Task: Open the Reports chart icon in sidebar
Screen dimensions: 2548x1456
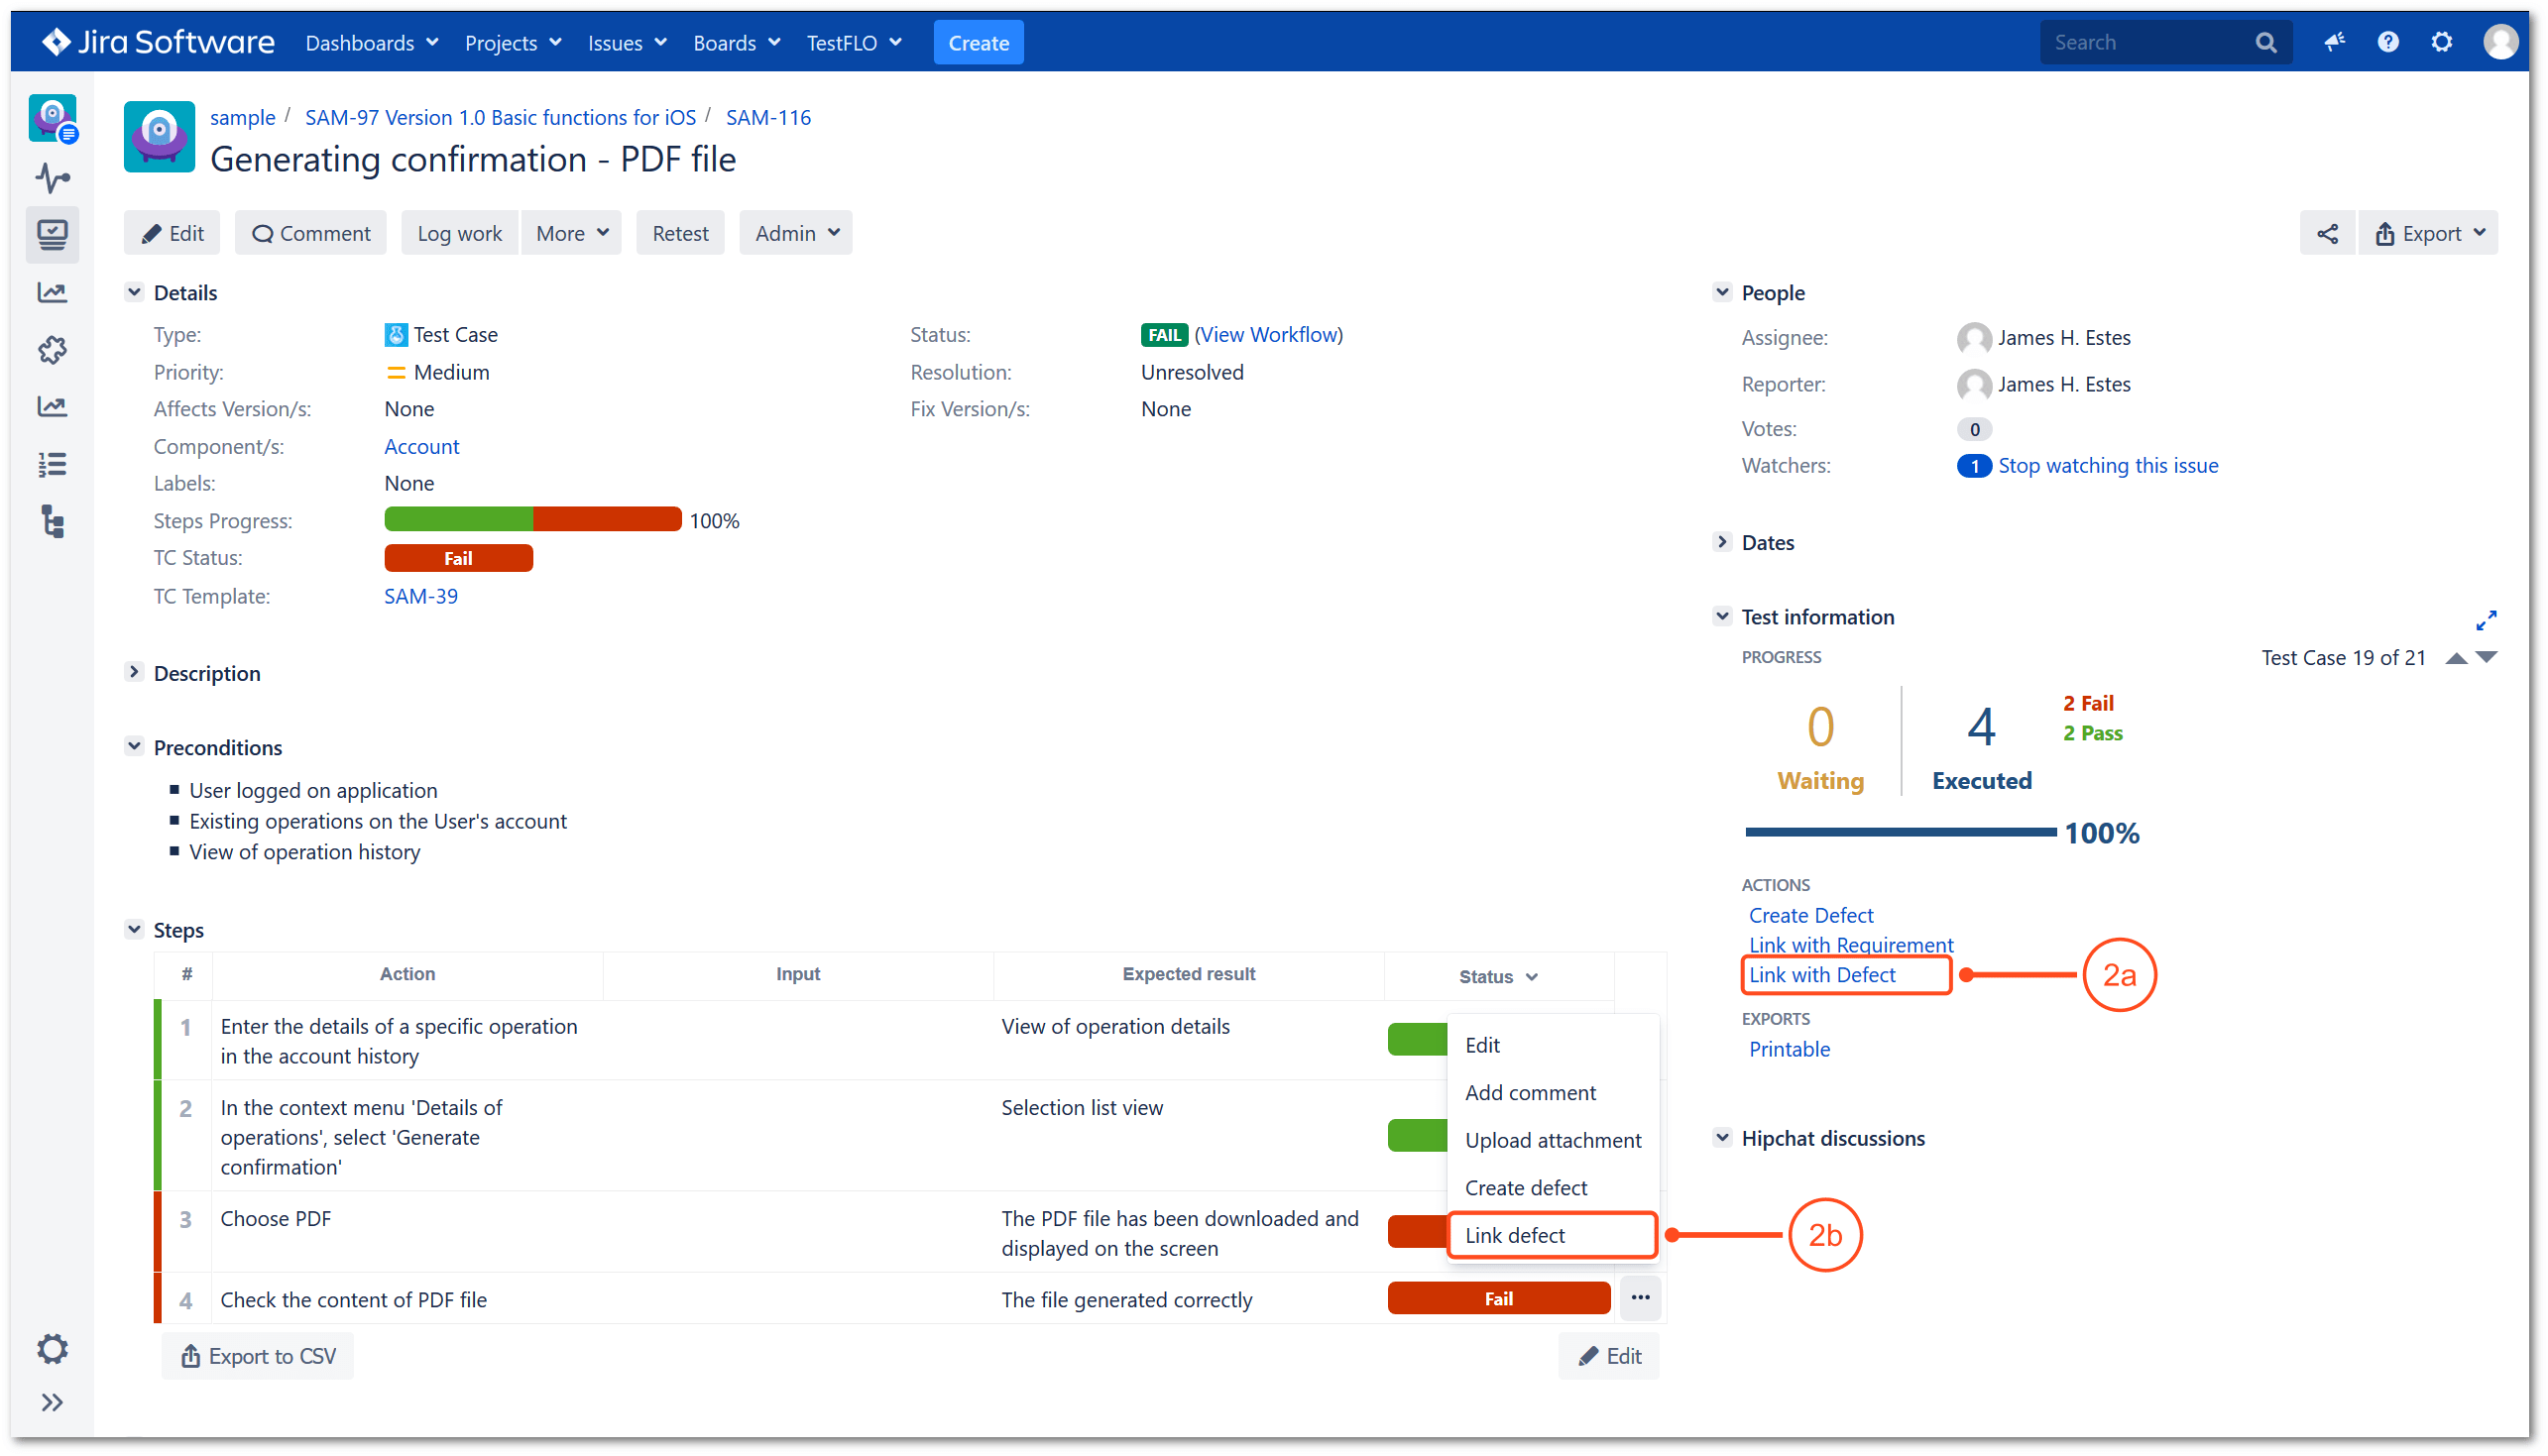Action: (x=52, y=291)
